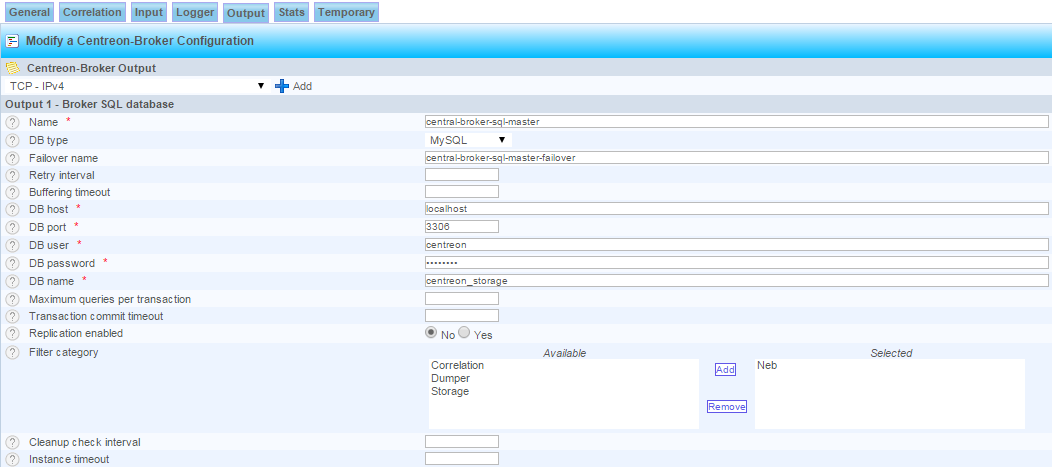Click help icon for Instance timeout
Screen dimensions: 1052x467
12,459
